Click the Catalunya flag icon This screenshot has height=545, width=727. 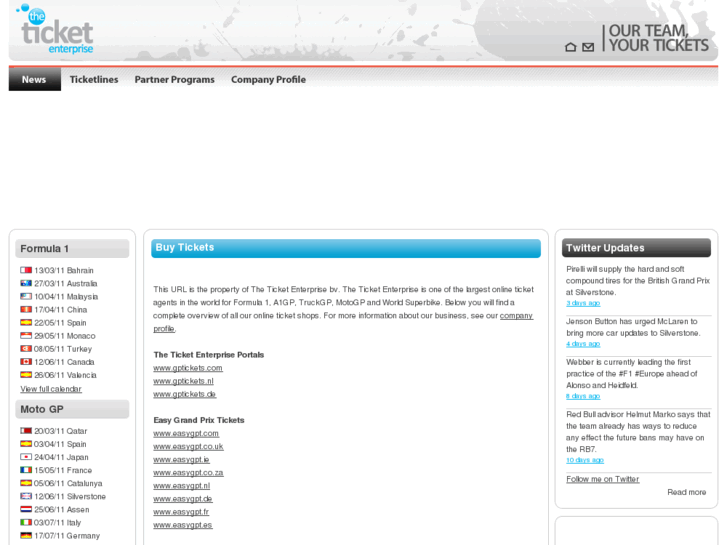26,483
